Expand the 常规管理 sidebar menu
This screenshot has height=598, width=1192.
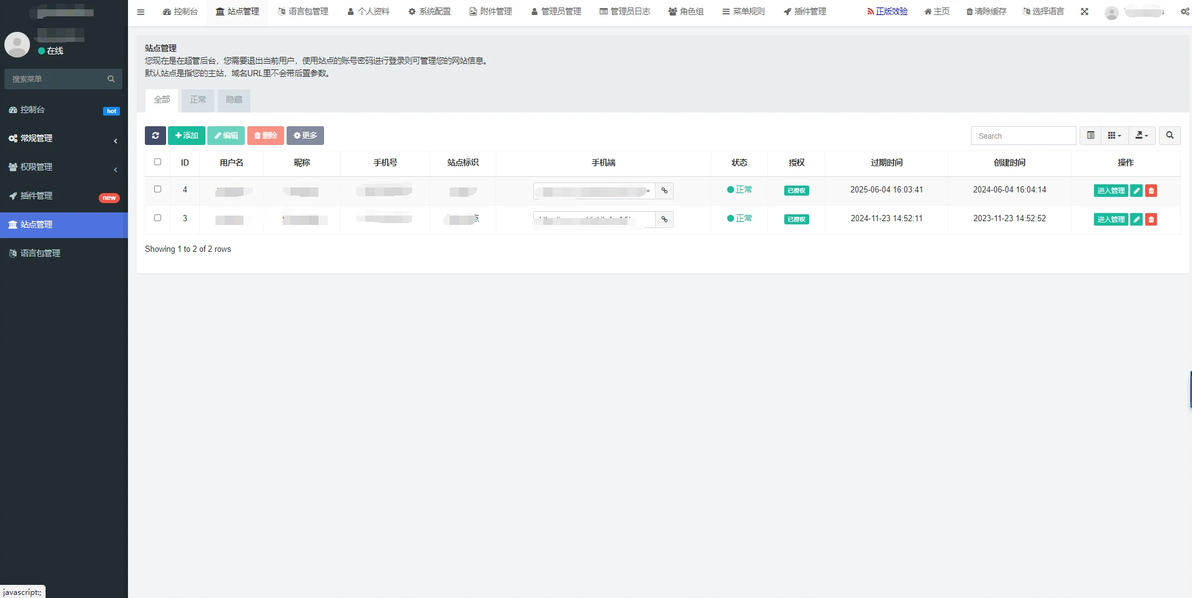[x=64, y=139]
